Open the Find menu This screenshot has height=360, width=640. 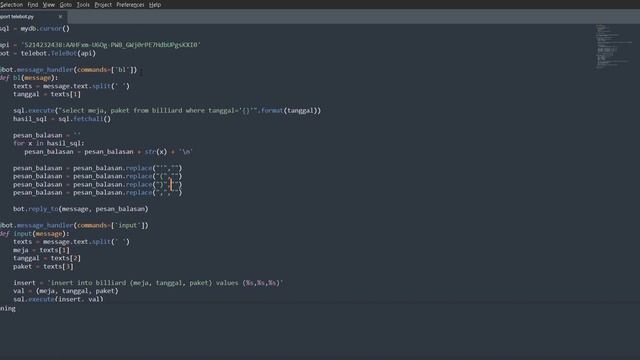pos(33,5)
